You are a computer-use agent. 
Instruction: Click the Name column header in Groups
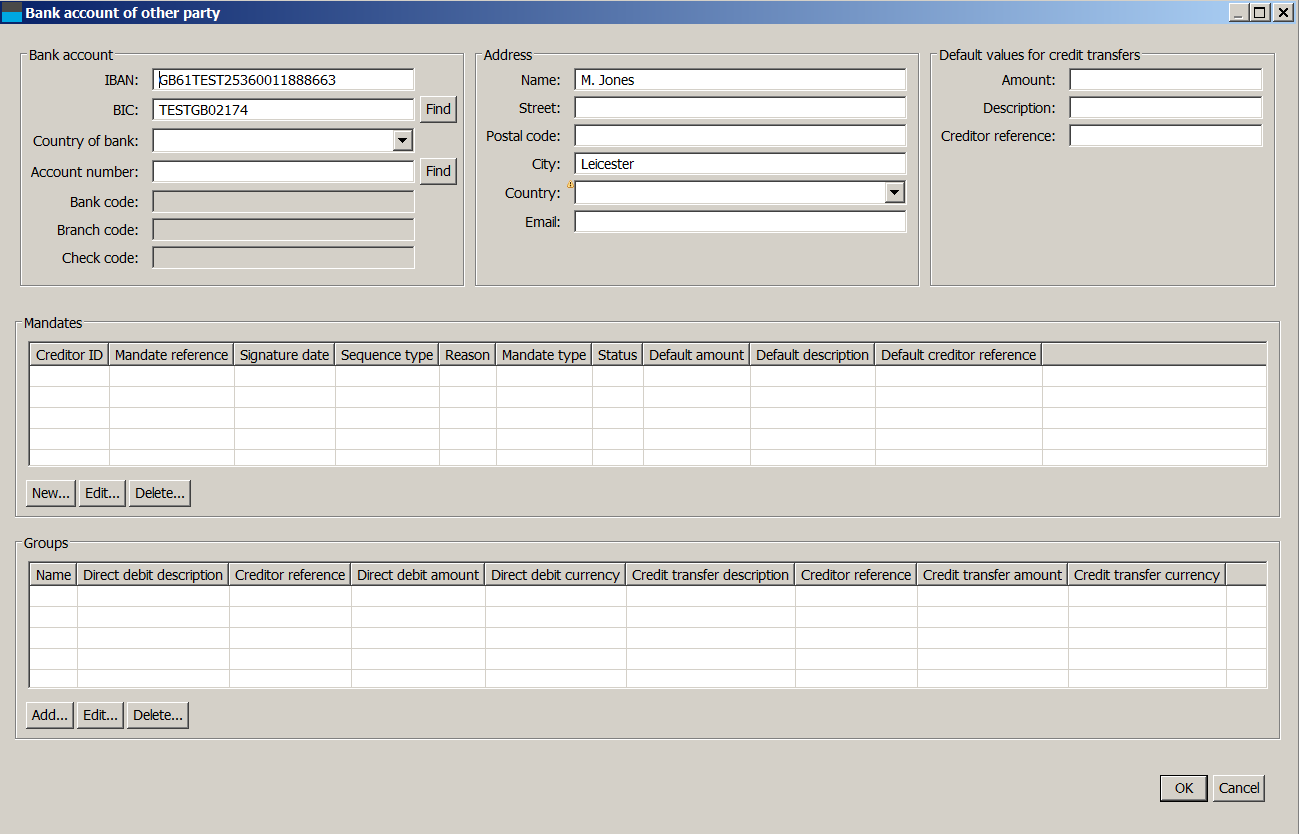[x=54, y=575]
